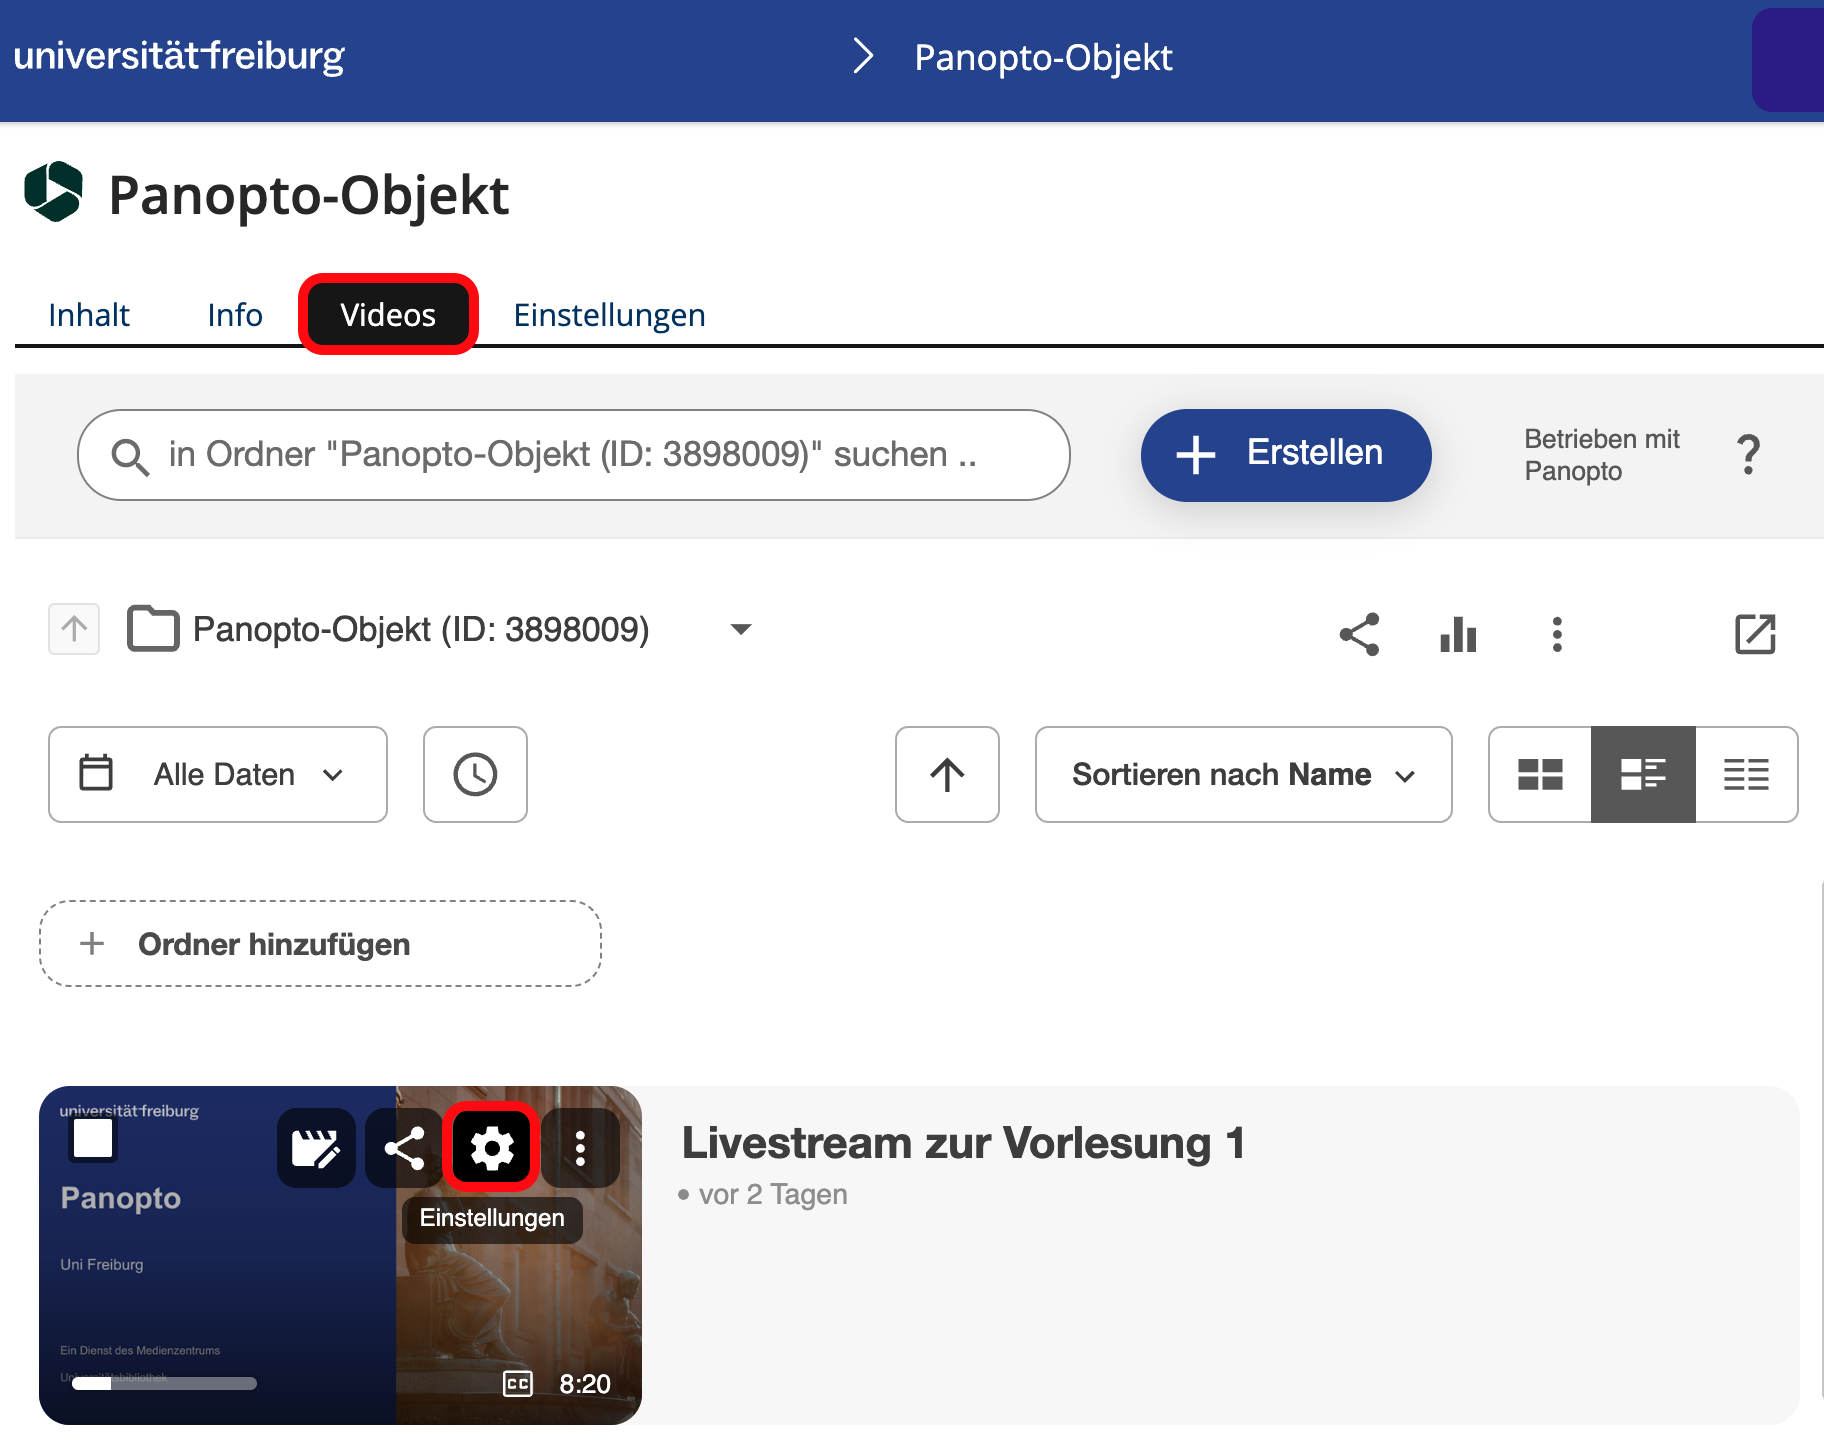
Task: Share the Panopto-Objekt folder
Action: pos(1359,634)
